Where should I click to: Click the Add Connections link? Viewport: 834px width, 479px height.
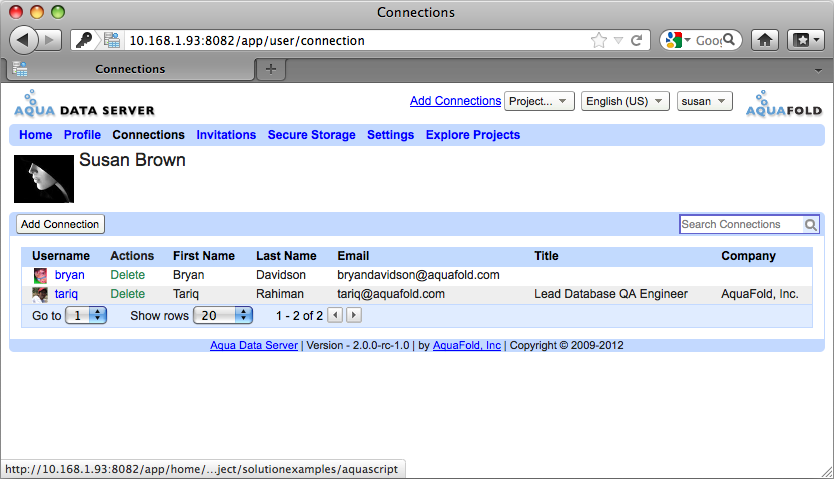[455, 101]
